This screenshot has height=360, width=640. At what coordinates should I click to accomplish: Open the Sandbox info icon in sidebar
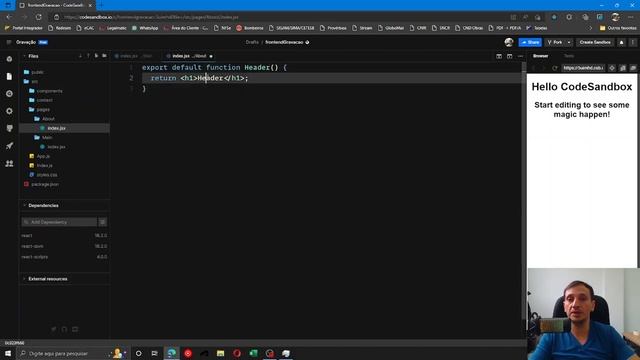(9, 59)
